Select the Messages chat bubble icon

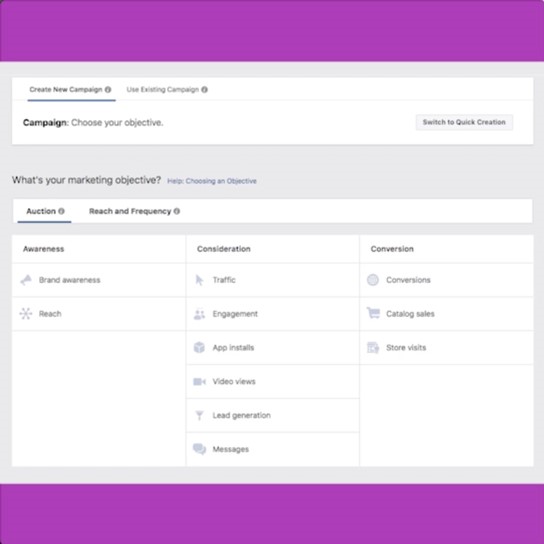[x=199, y=449]
